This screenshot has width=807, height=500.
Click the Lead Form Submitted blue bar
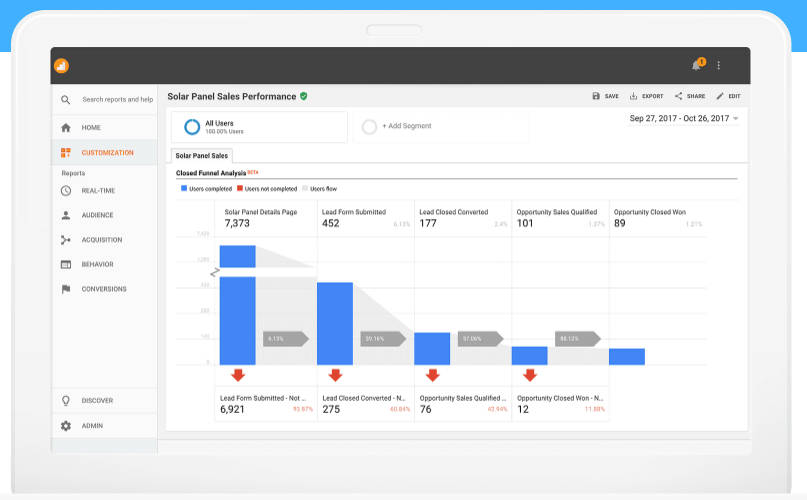click(335, 323)
